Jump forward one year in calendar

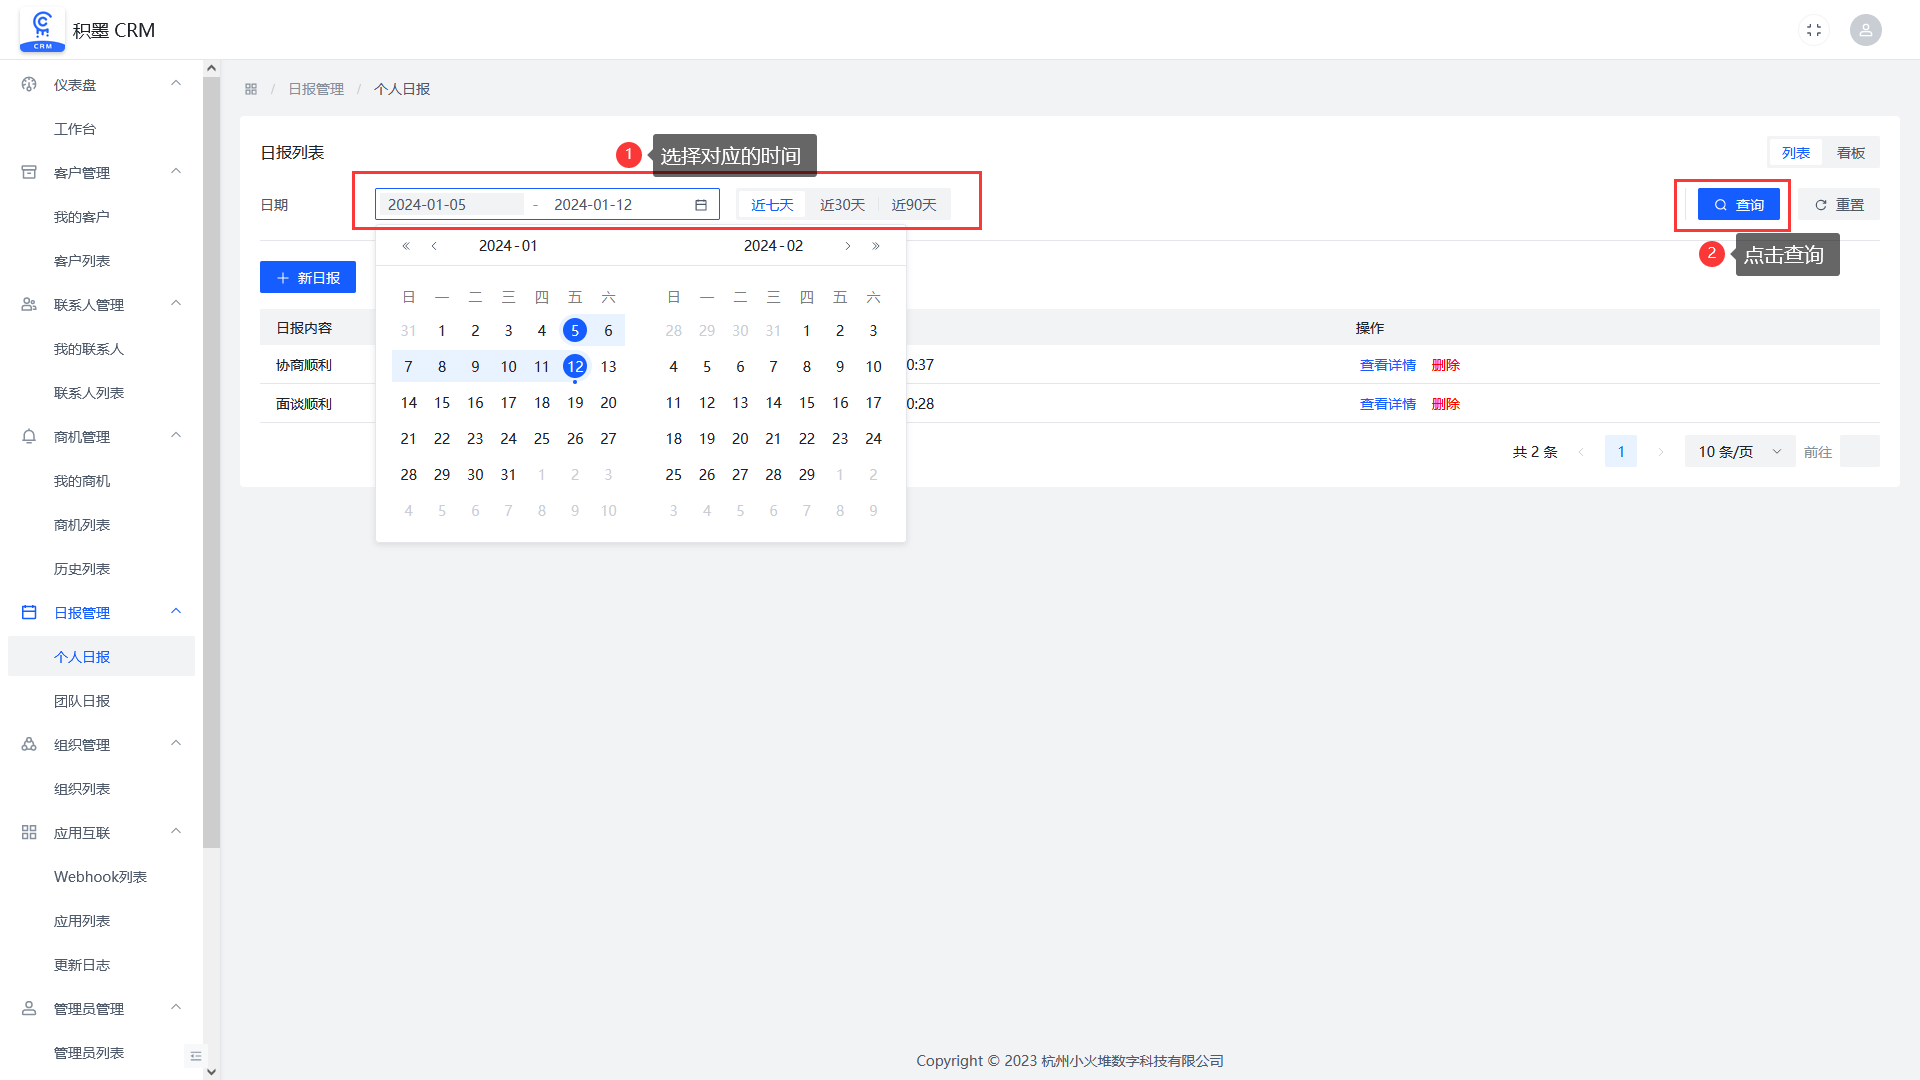click(x=876, y=246)
